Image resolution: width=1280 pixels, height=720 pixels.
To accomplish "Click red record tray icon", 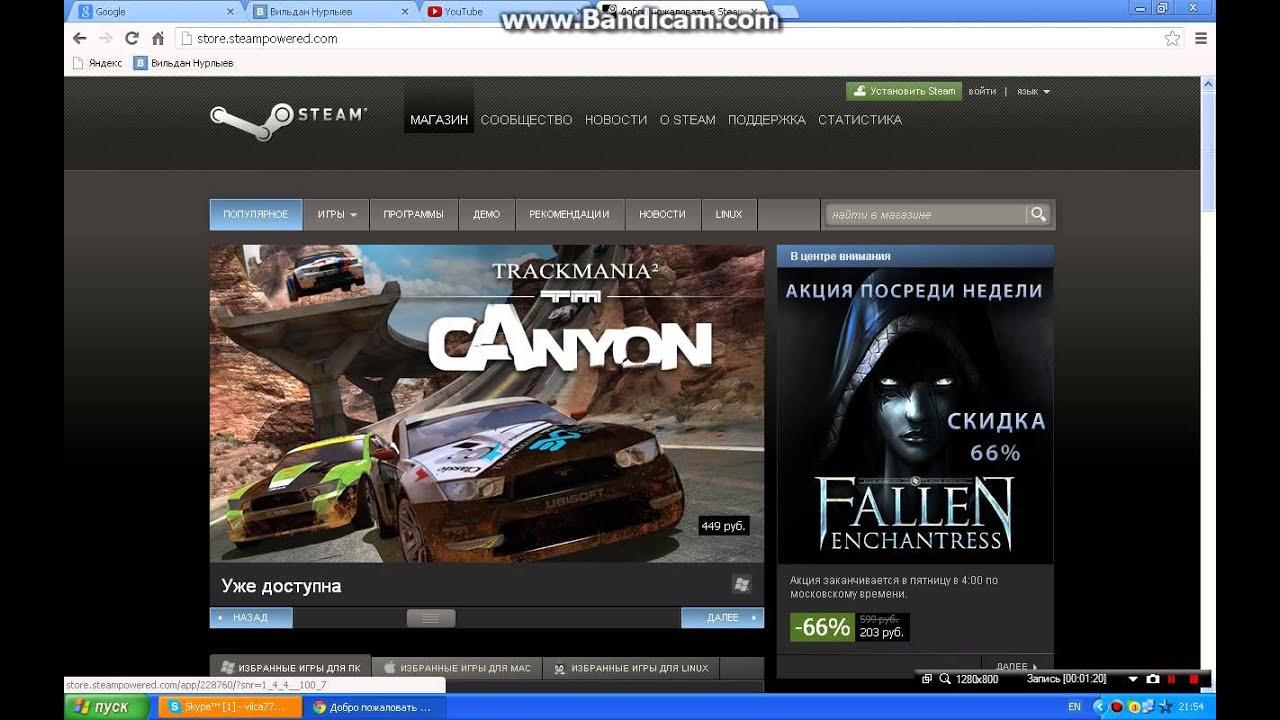I will click(1117, 706).
